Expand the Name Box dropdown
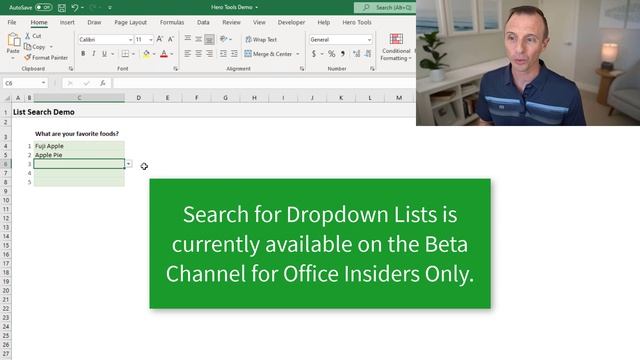640x360 pixels. coord(43,83)
